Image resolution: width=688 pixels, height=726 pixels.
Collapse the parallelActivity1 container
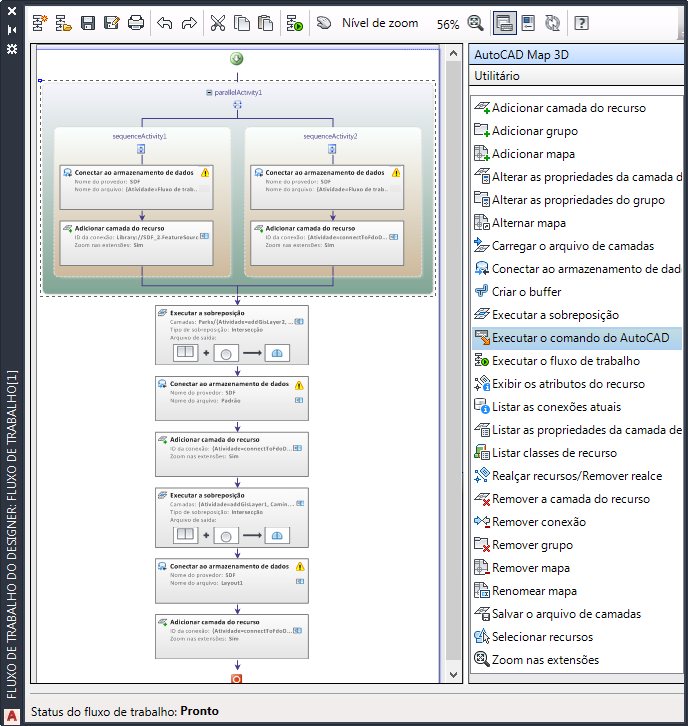click(209, 93)
